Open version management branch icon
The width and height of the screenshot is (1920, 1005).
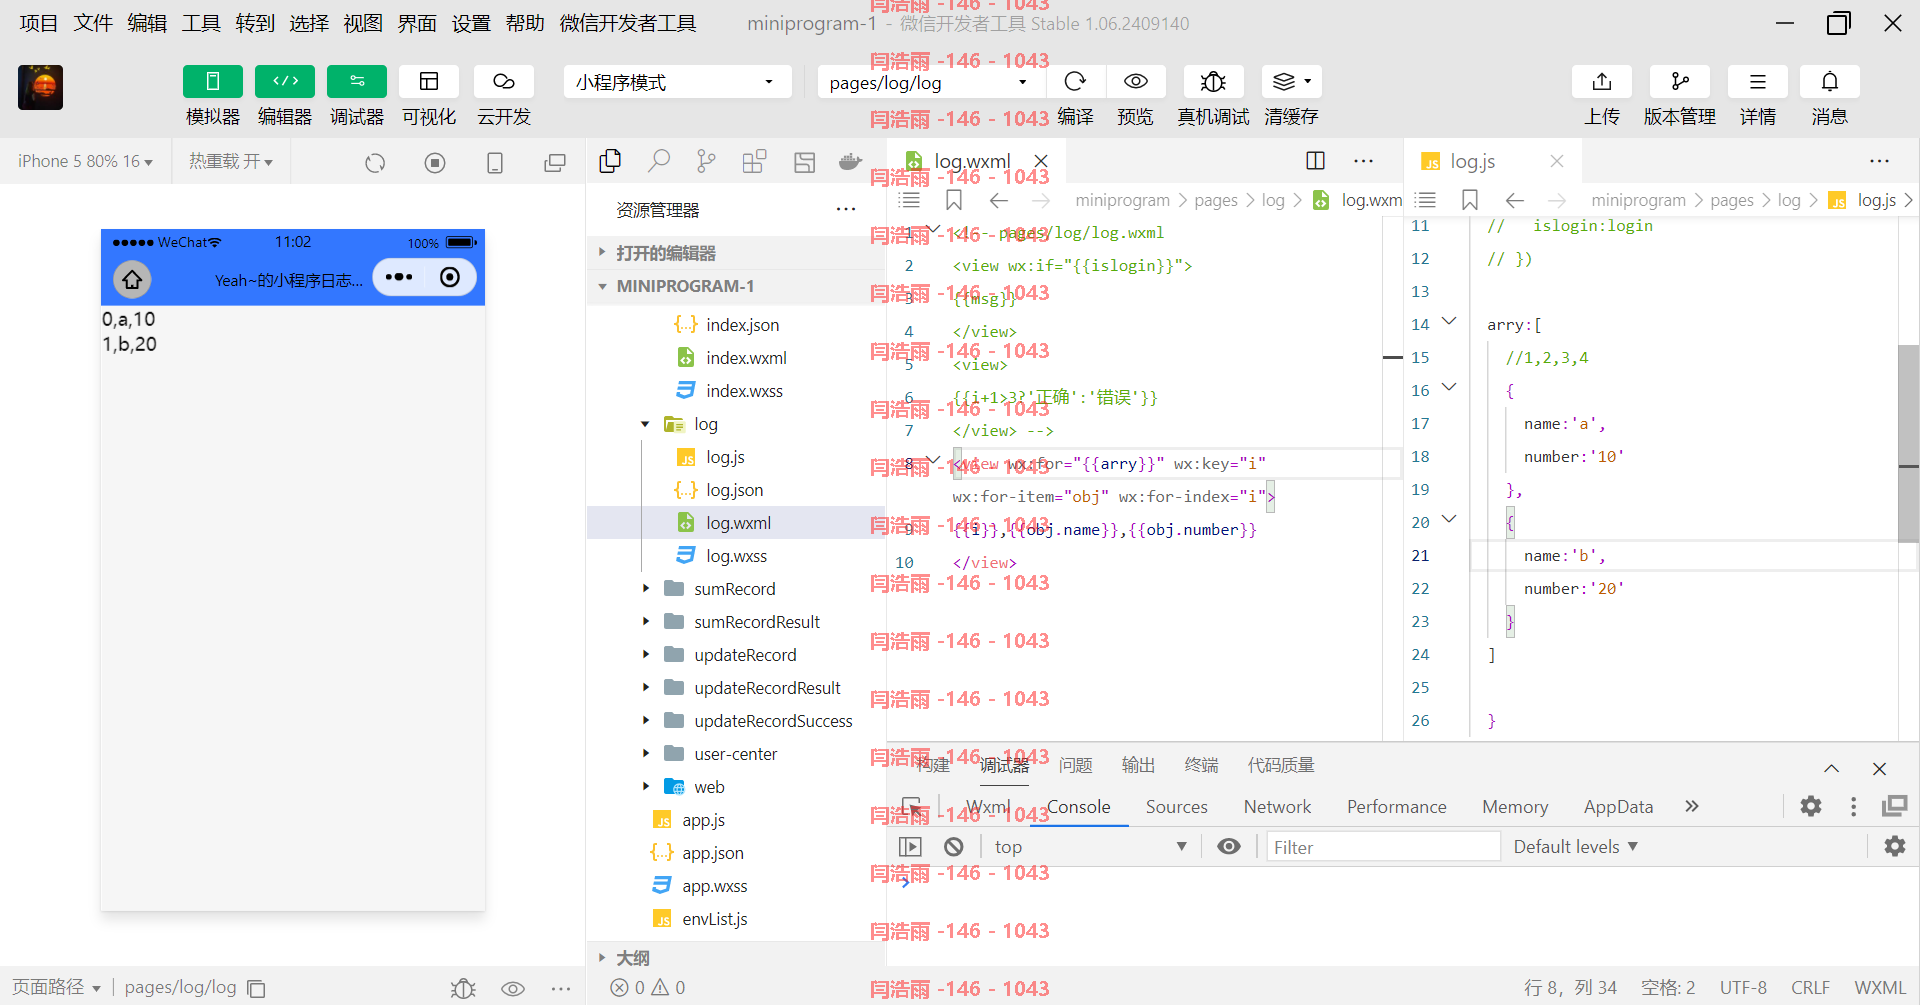(1680, 81)
